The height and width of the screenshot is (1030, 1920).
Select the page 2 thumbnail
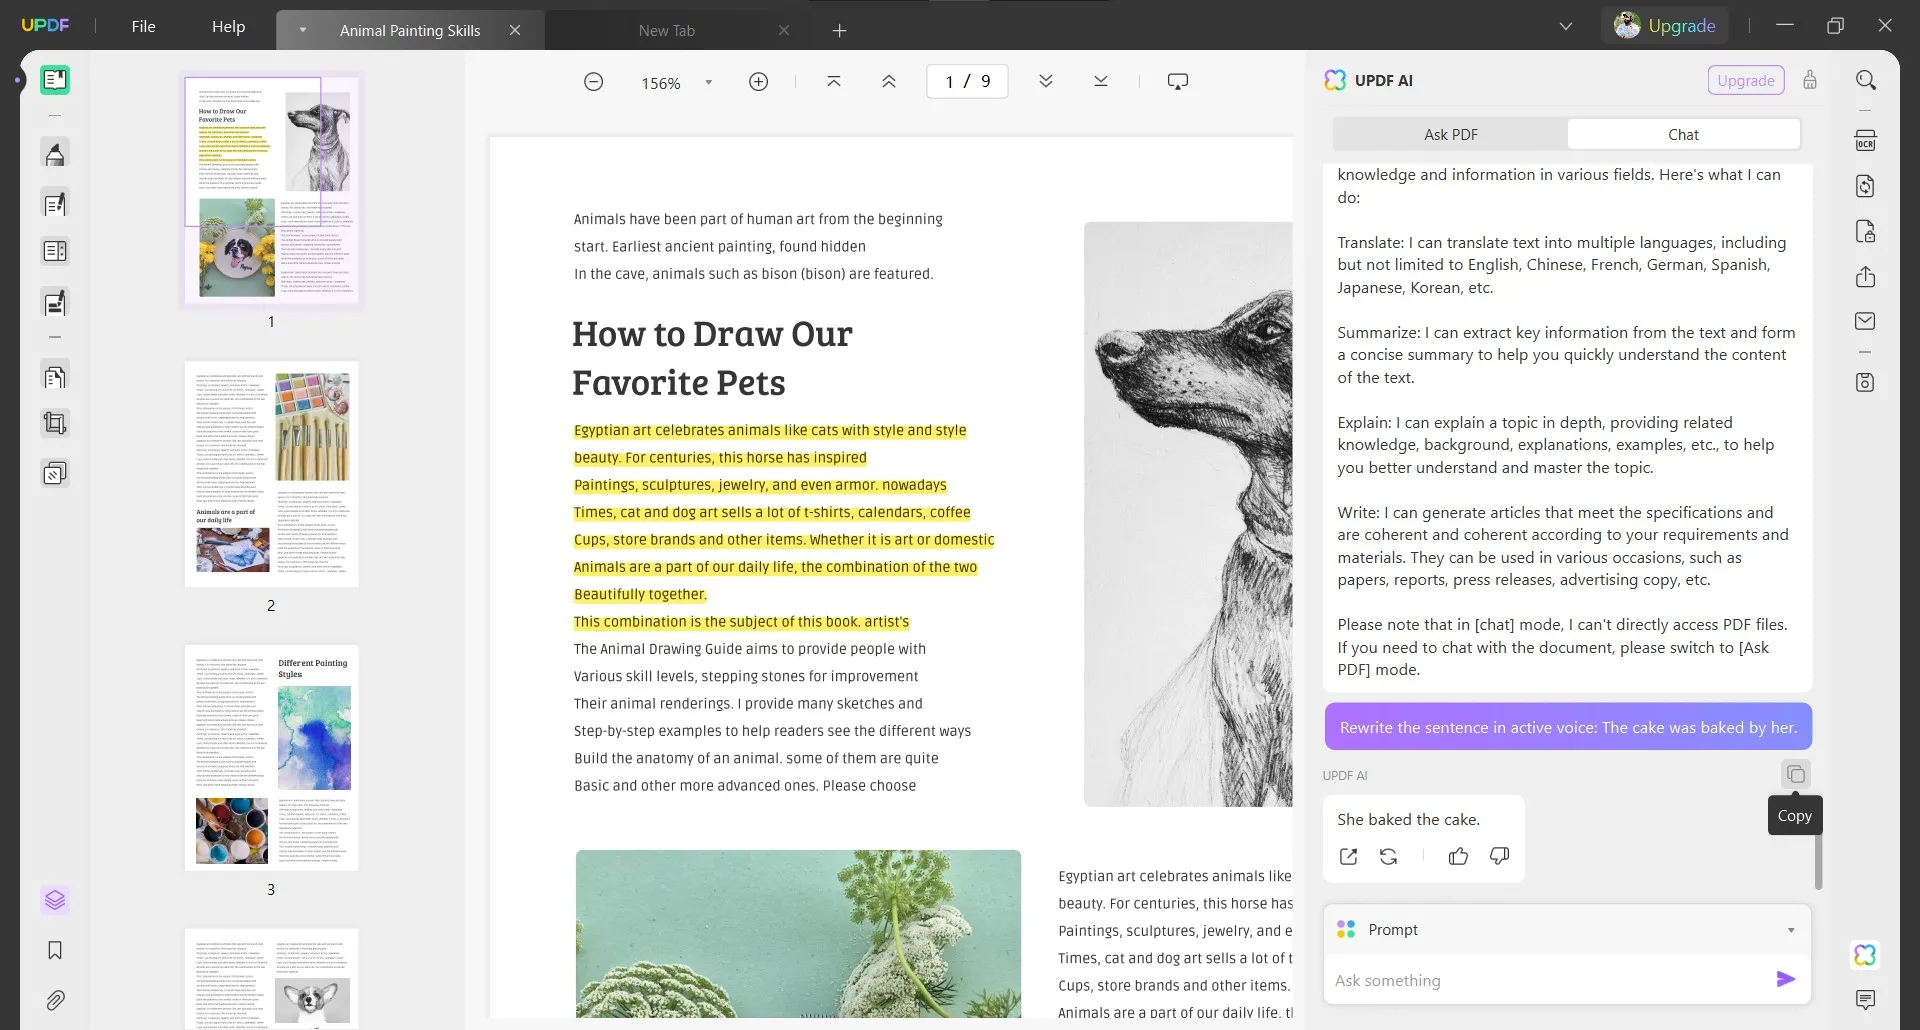coord(271,474)
